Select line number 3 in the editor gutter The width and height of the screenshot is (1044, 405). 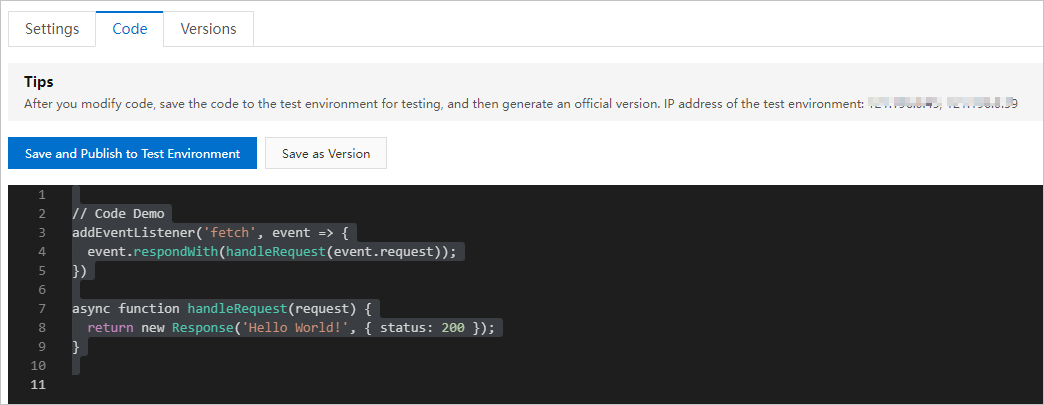coord(42,232)
